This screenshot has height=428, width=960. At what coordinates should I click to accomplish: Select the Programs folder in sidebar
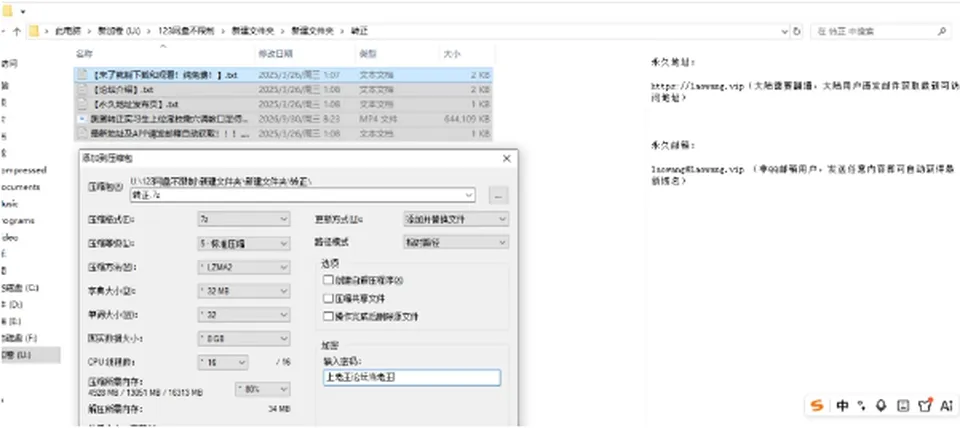tap(18, 220)
